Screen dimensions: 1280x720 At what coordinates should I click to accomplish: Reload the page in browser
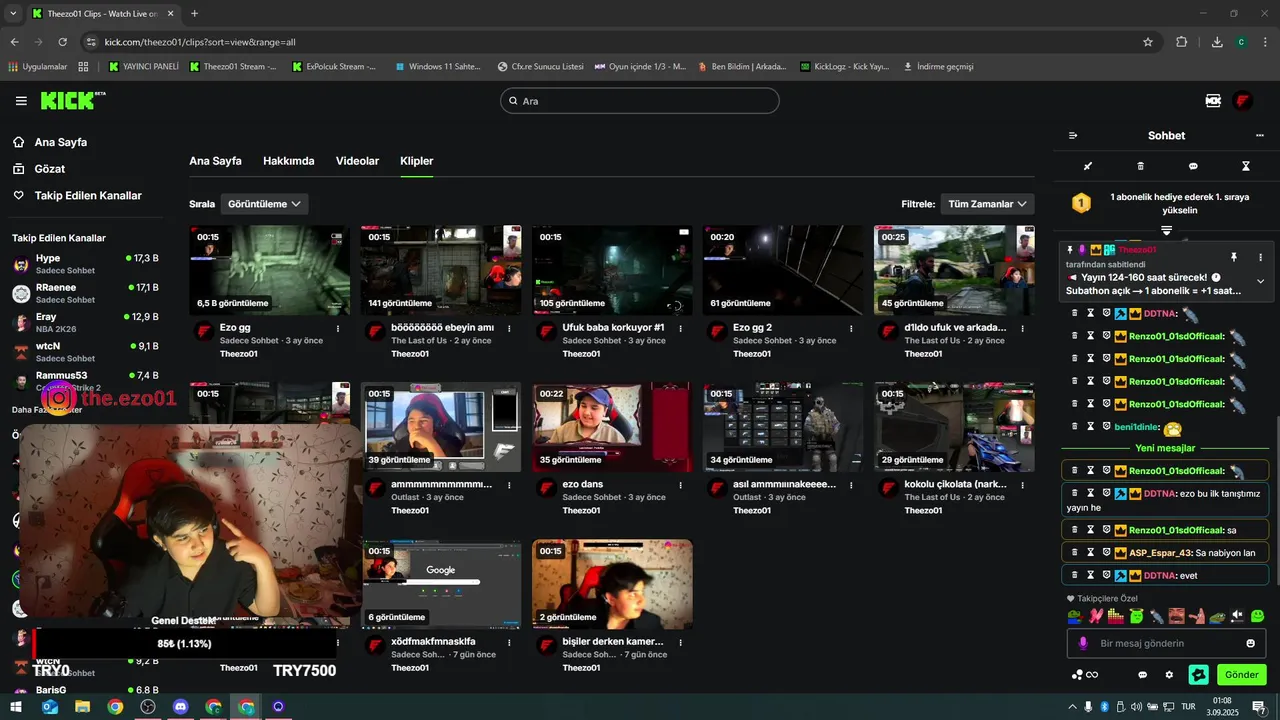tap(62, 42)
